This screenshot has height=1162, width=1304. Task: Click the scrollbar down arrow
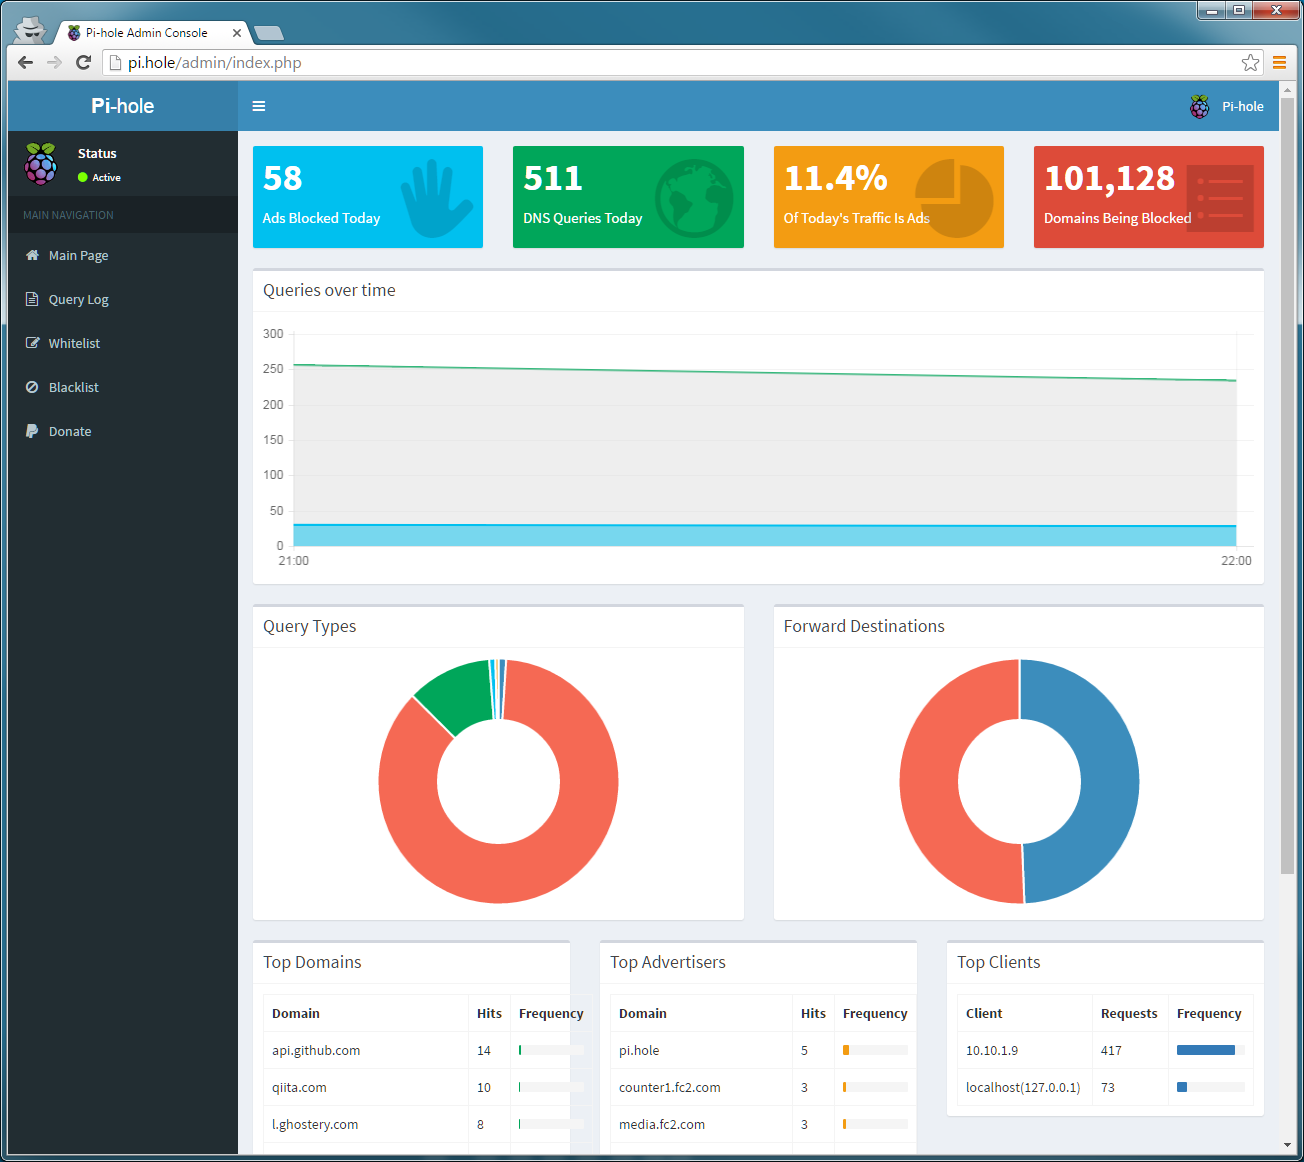1287,1145
